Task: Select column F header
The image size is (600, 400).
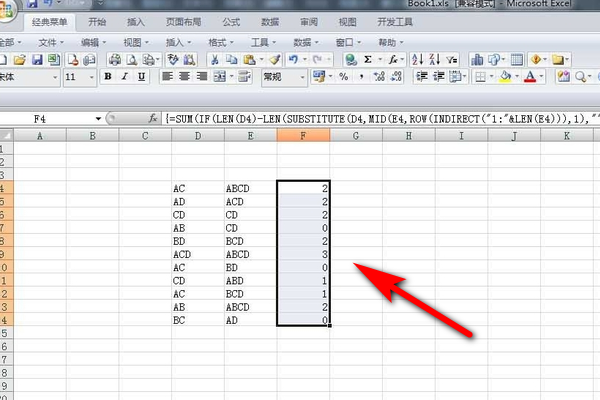Action: click(x=303, y=136)
